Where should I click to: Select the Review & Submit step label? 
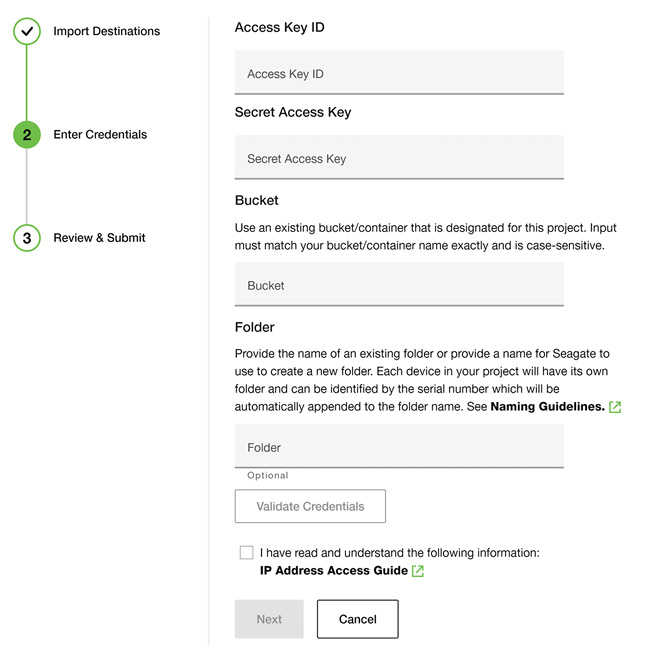99,238
